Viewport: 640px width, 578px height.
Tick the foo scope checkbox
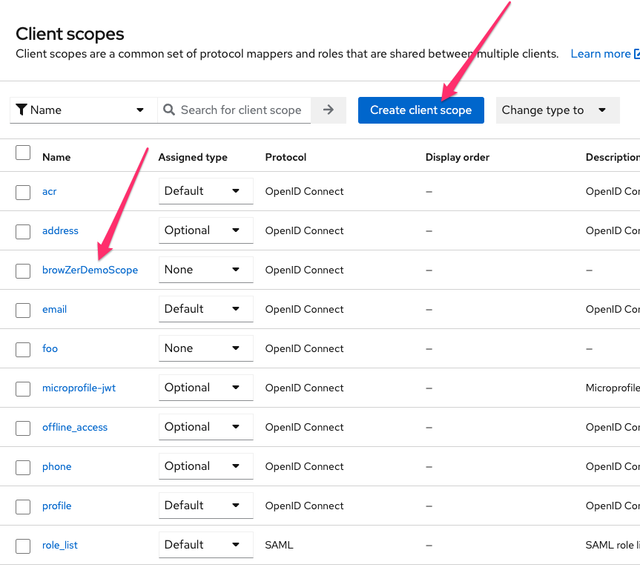[x=23, y=349]
